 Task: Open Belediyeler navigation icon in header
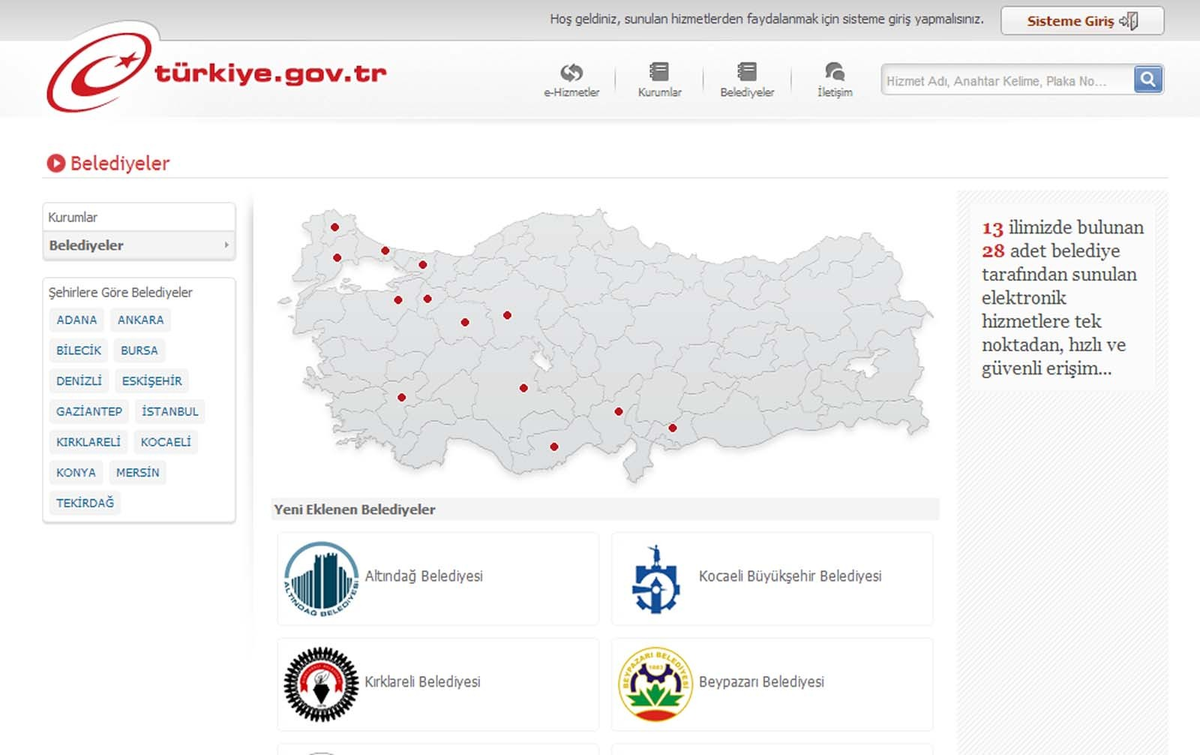[x=747, y=71]
